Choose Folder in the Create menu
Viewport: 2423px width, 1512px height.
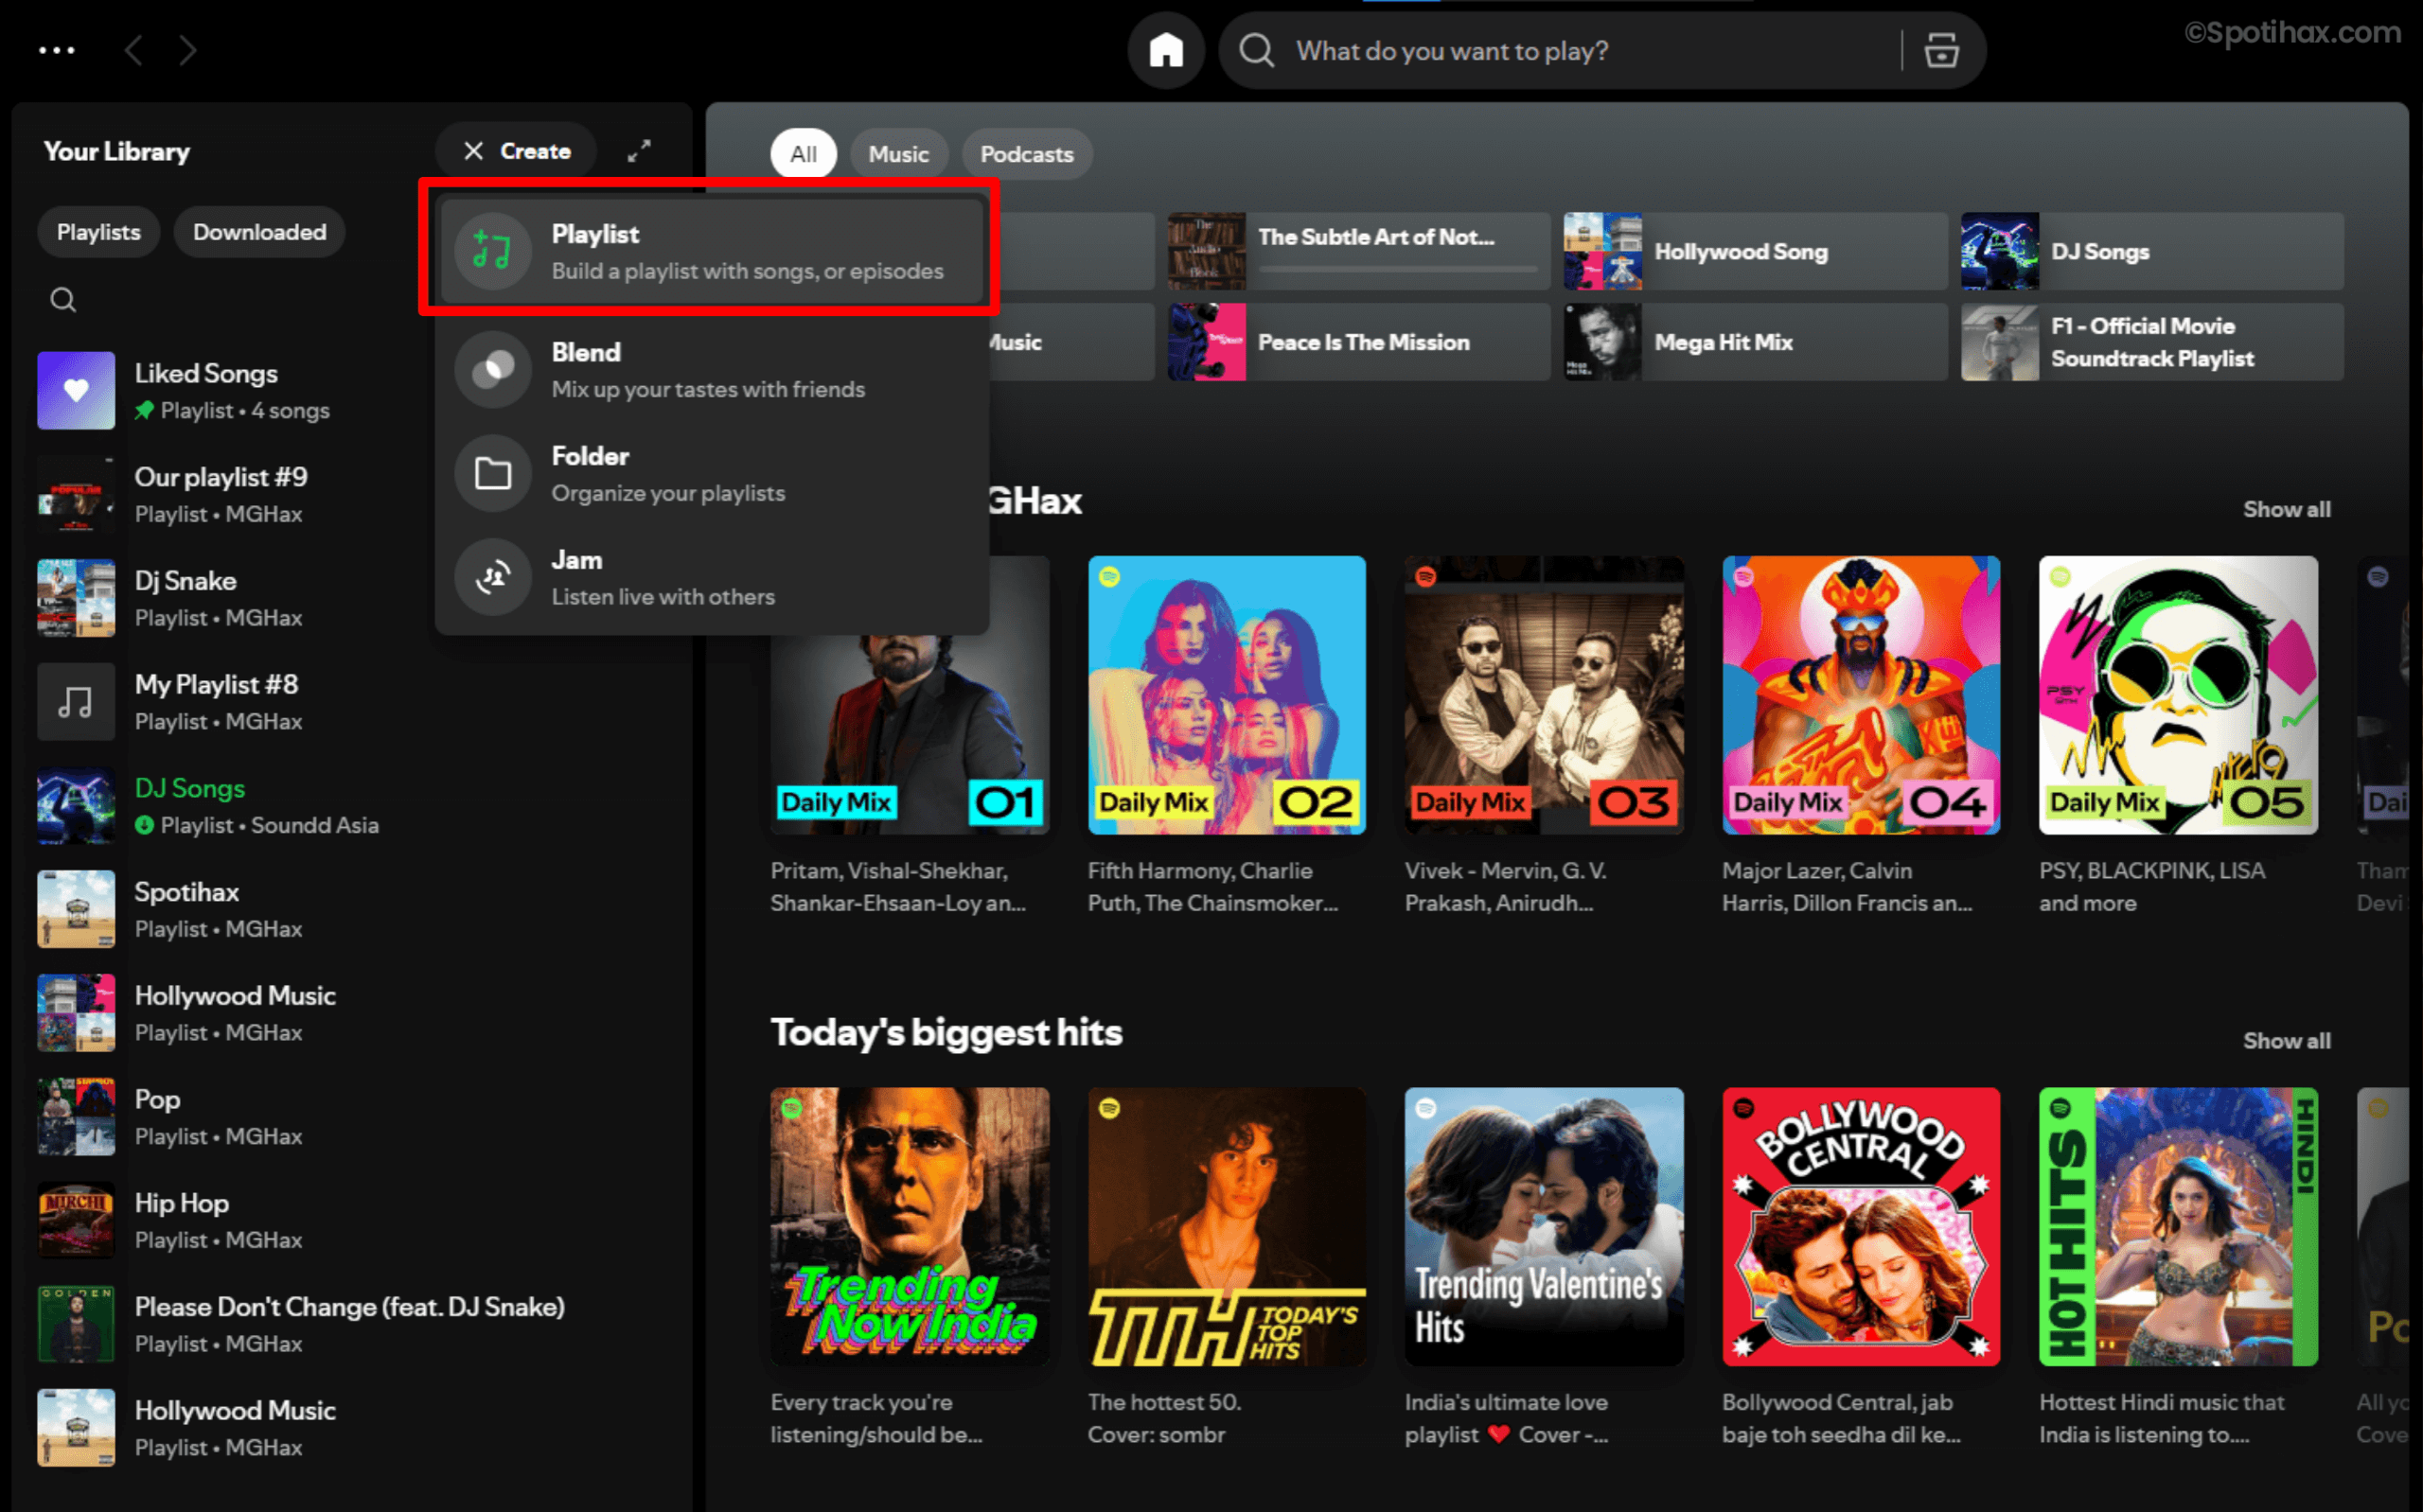pos(712,473)
